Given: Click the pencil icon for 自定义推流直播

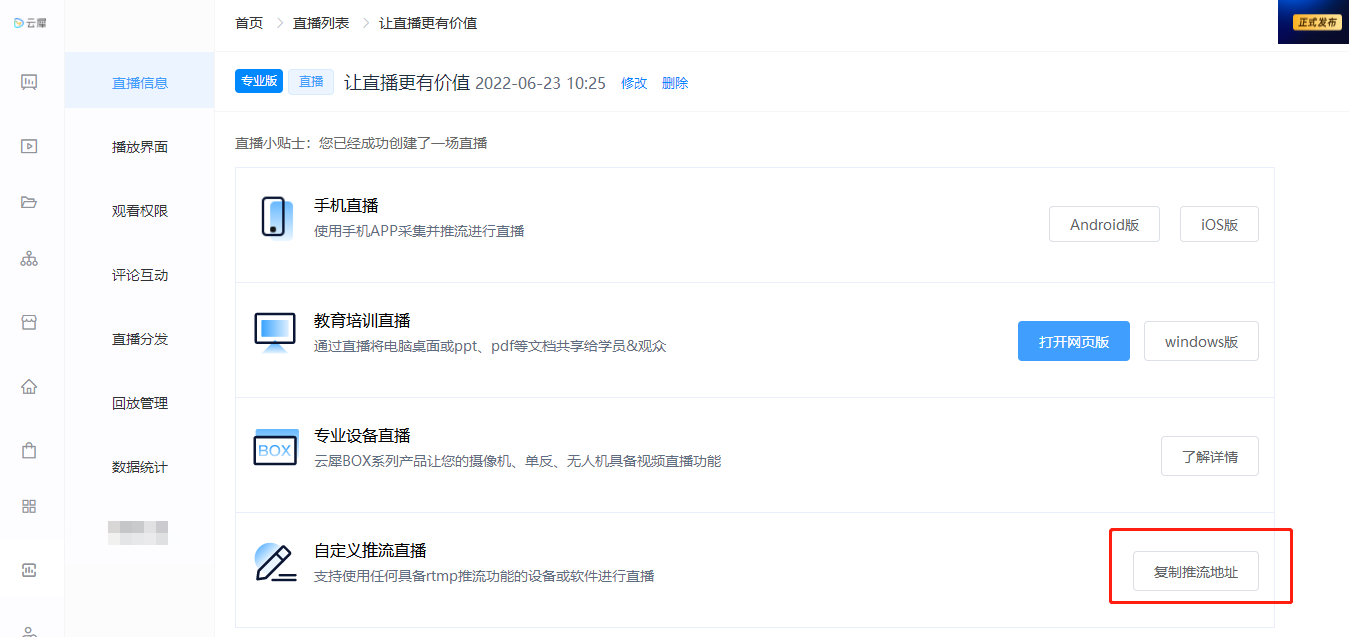Looking at the screenshot, I should pyautogui.click(x=275, y=563).
